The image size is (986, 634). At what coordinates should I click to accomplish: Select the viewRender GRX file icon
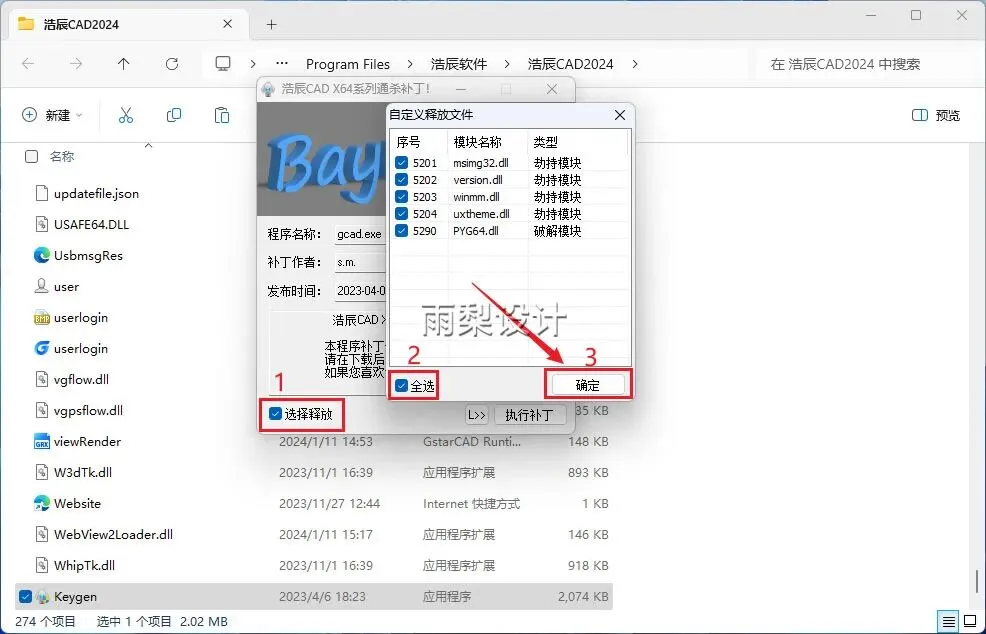[42, 442]
